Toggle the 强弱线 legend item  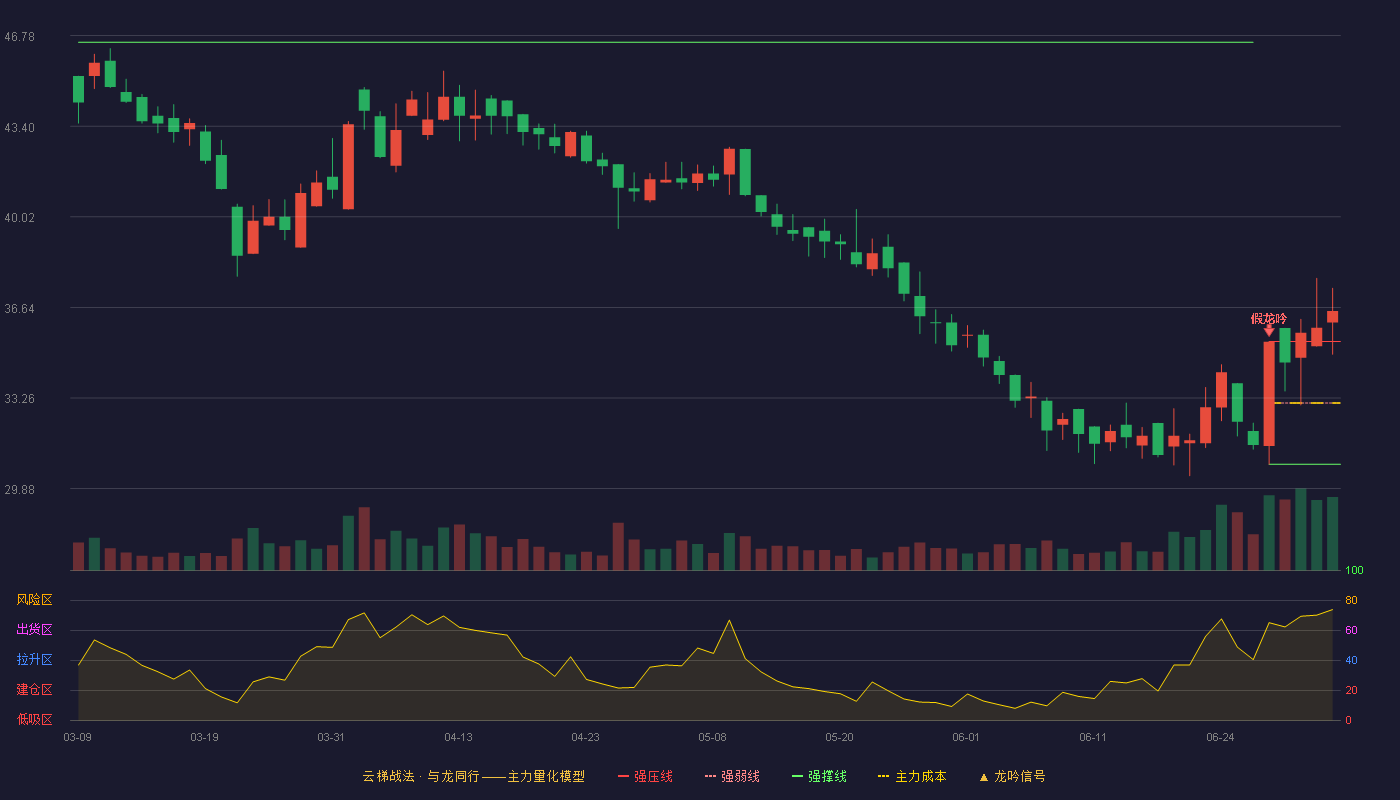[x=732, y=776]
